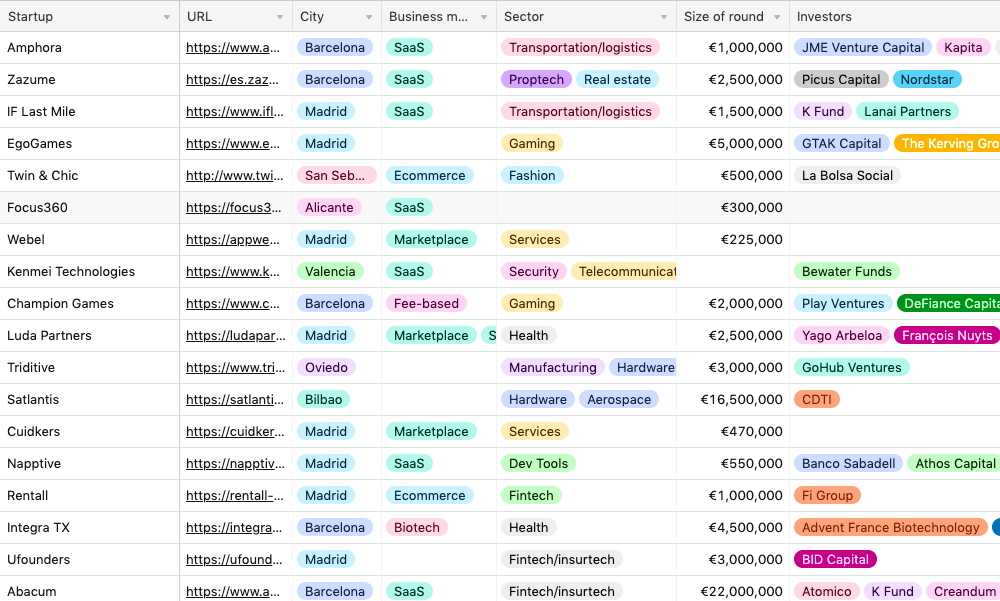Click the GTAK Capital investor tag
Image resolution: width=1000 pixels, height=601 pixels.
coord(841,144)
